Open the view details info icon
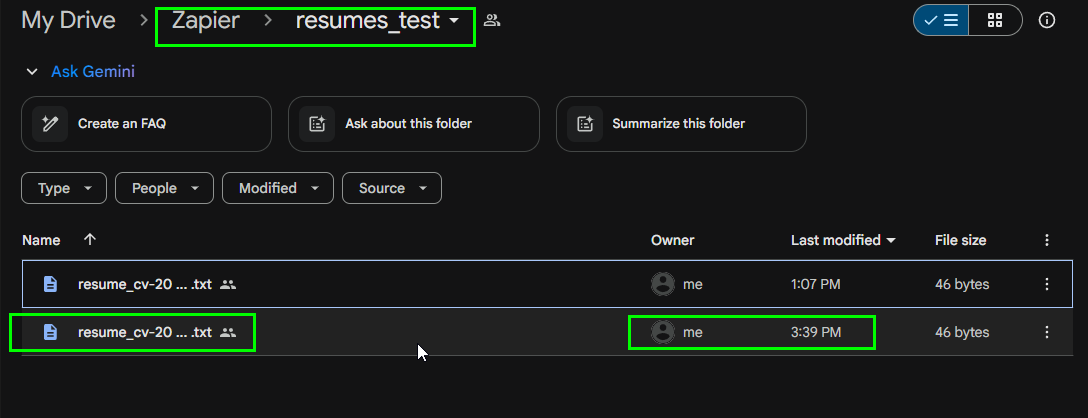 (1046, 20)
